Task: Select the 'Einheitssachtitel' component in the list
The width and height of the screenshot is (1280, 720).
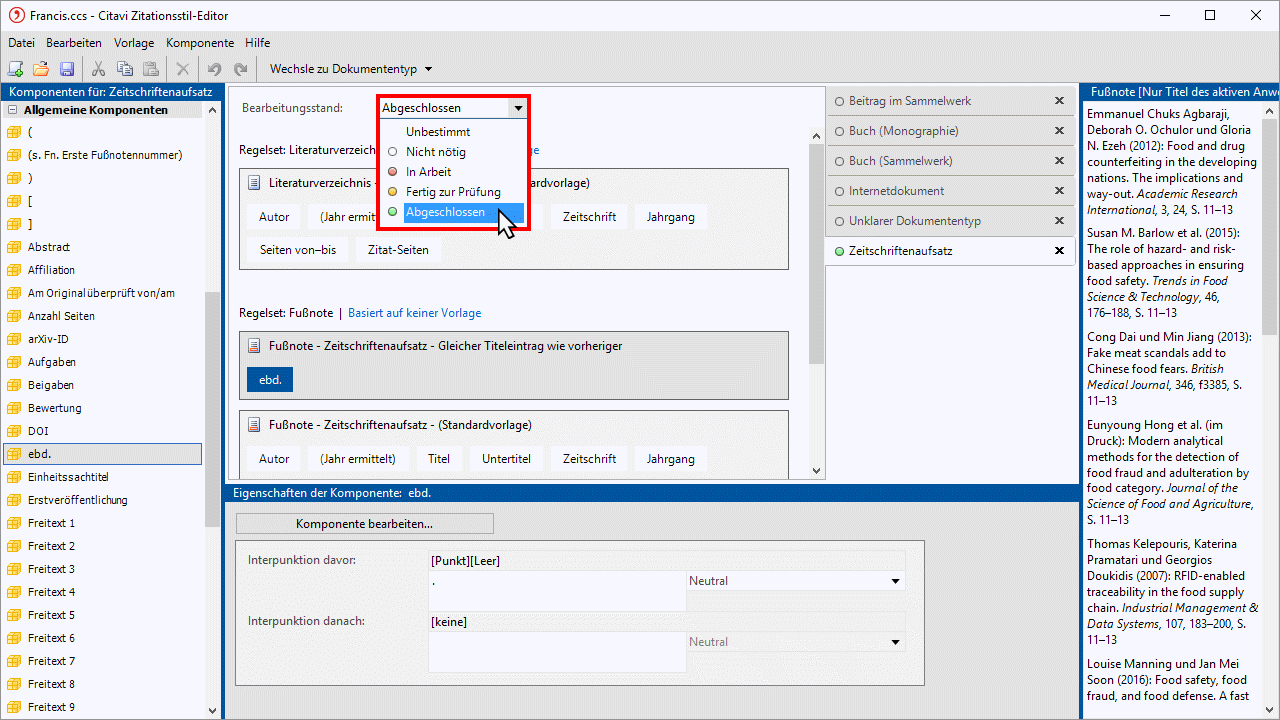Action: 67,477
